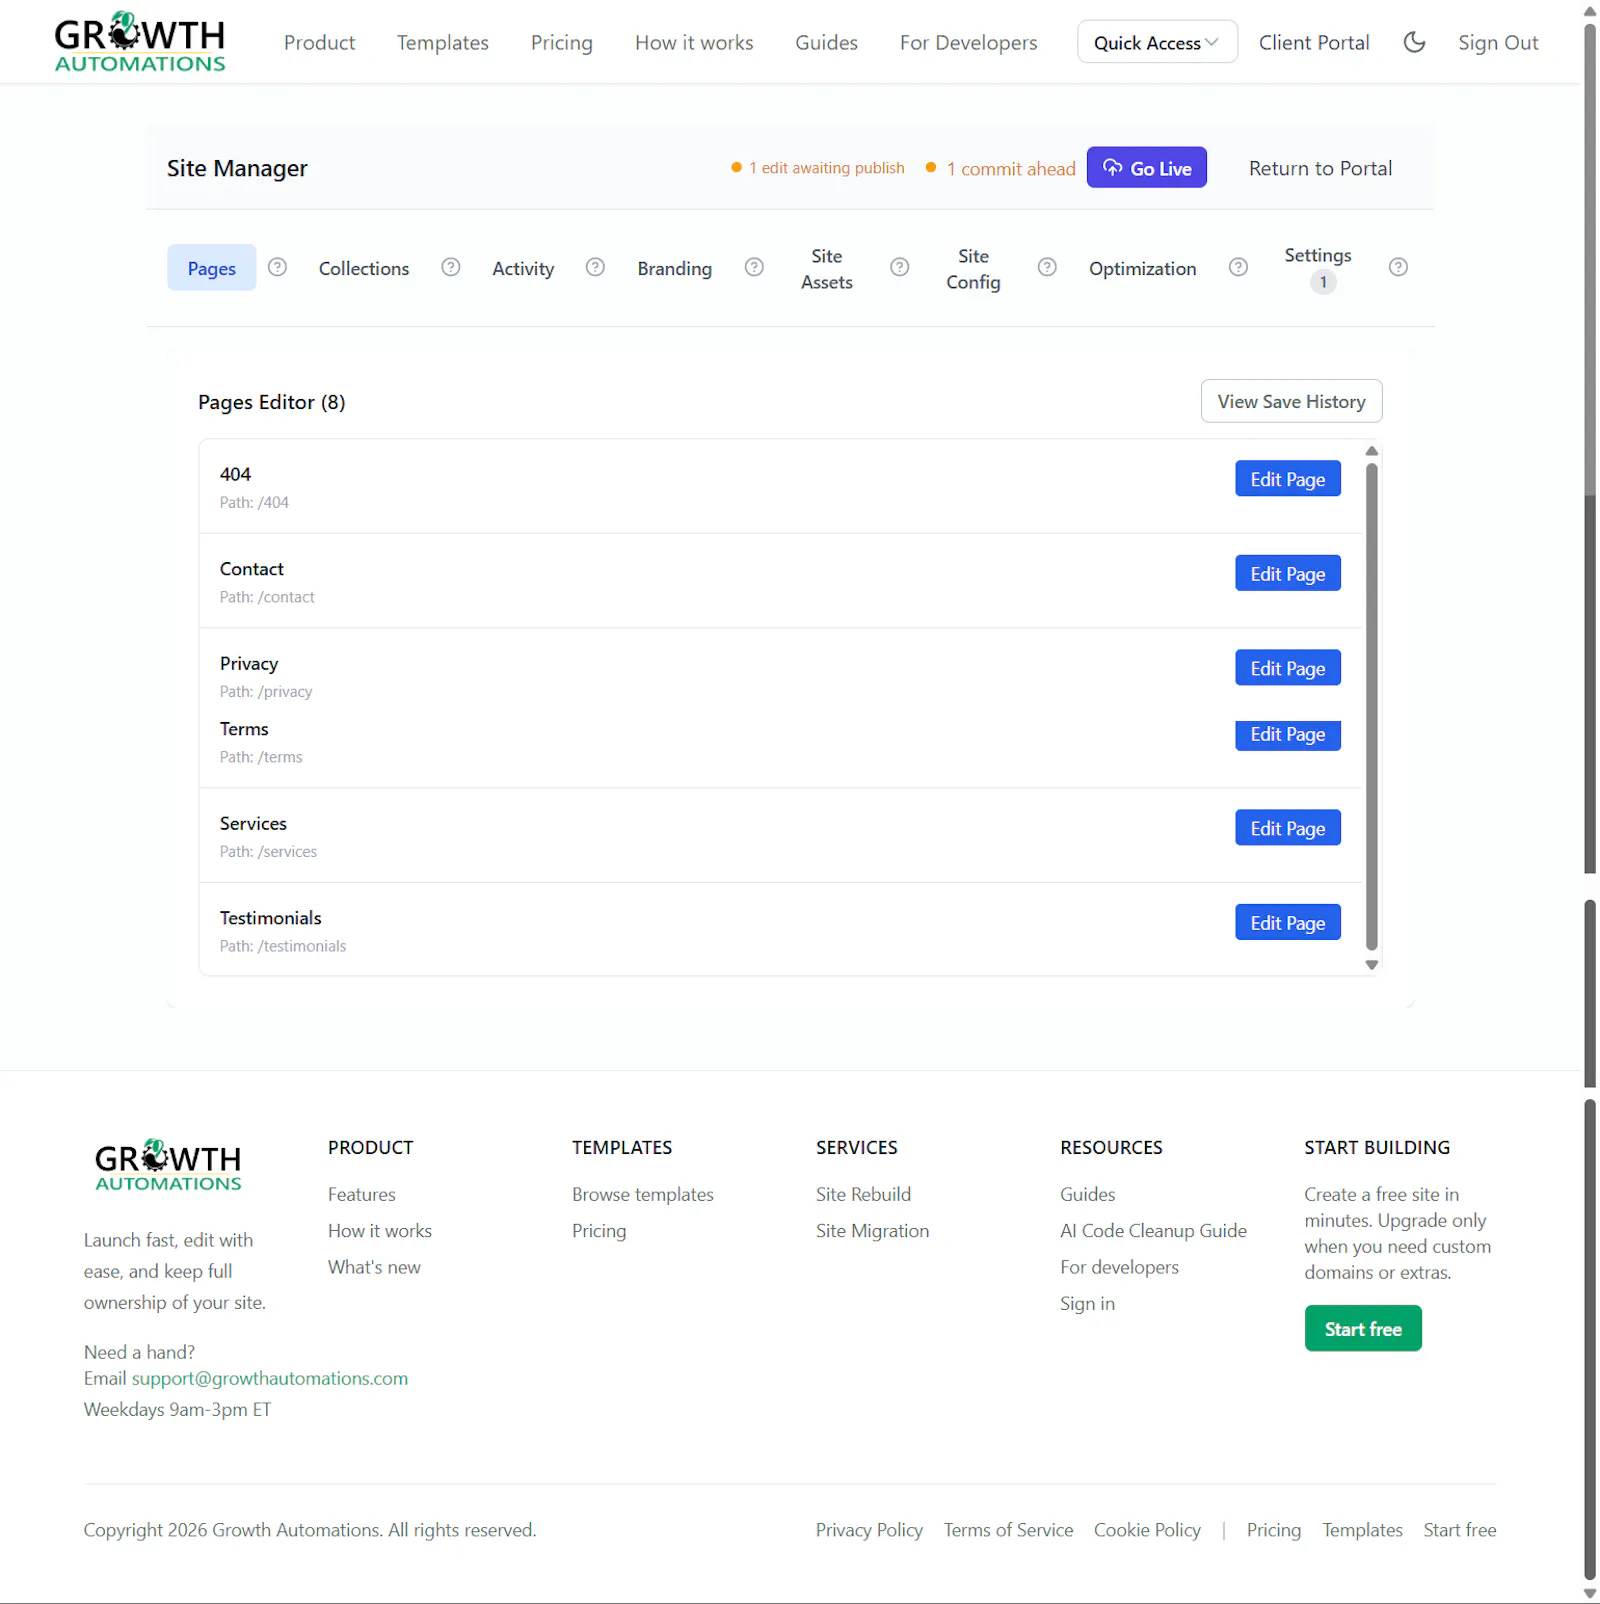Screen dimensions: 1600x1604
Task: Open For Developers in top navigation
Action: point(968,42)
